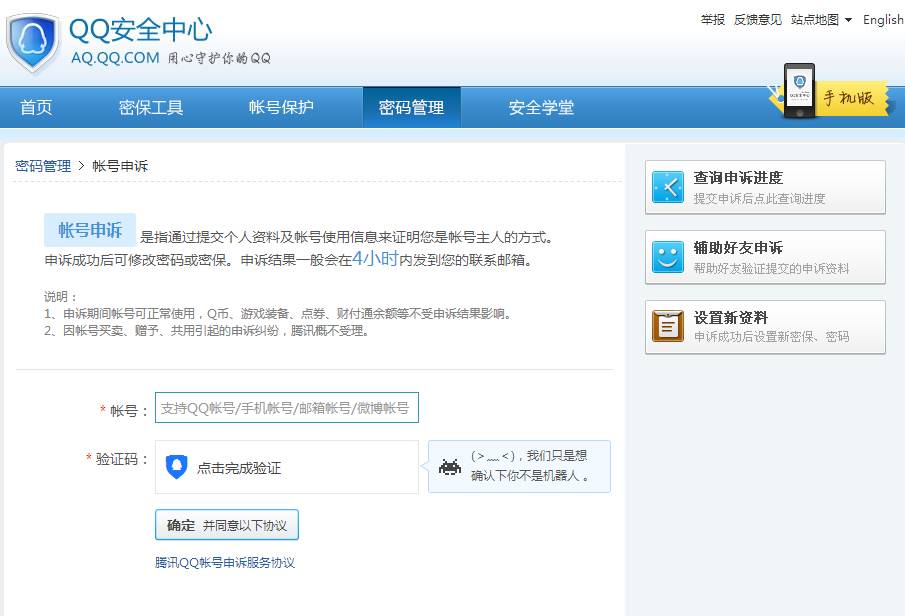Click 帐号申诉 breadcrumb text
The height and width of the screenshot is (616, 905).
pos(120,166)
